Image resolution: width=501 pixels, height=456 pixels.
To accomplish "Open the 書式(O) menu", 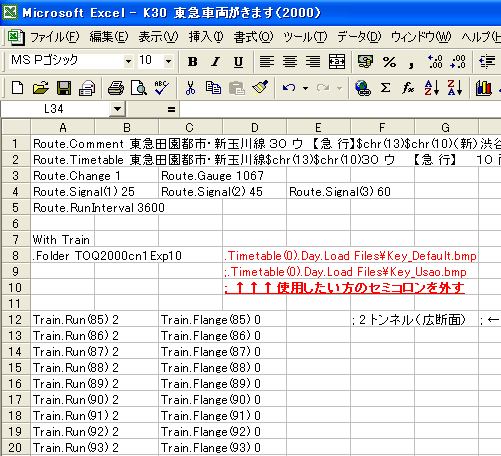I will (253, 37).
